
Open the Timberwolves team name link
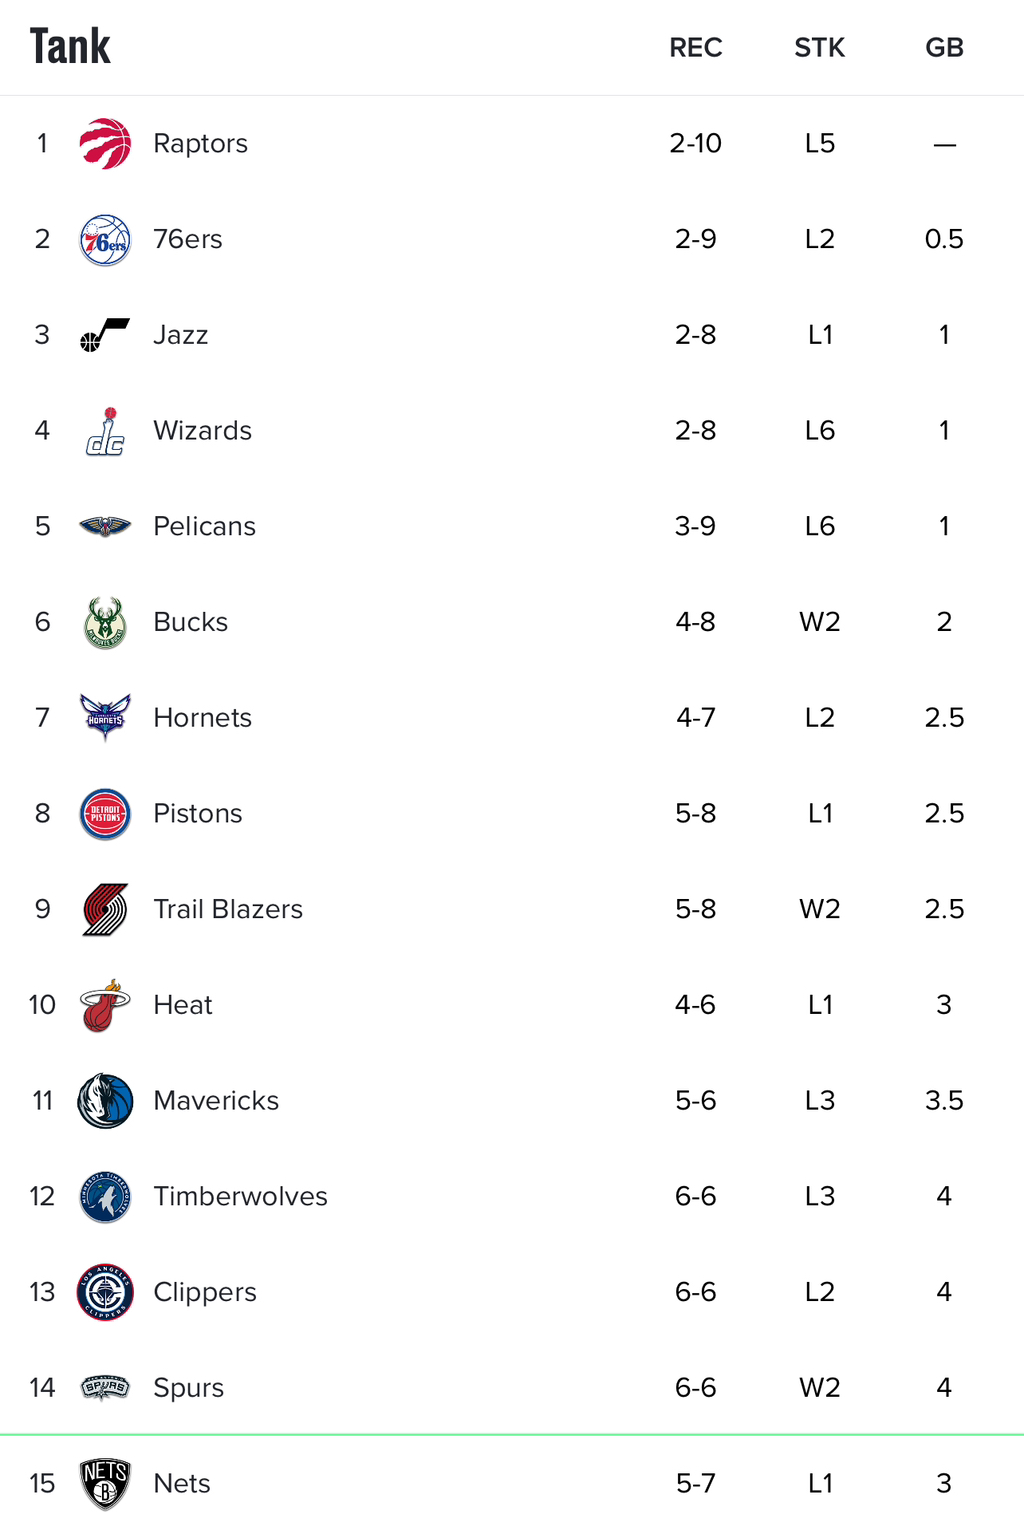pyautogui.click(x=240, y=1196)
